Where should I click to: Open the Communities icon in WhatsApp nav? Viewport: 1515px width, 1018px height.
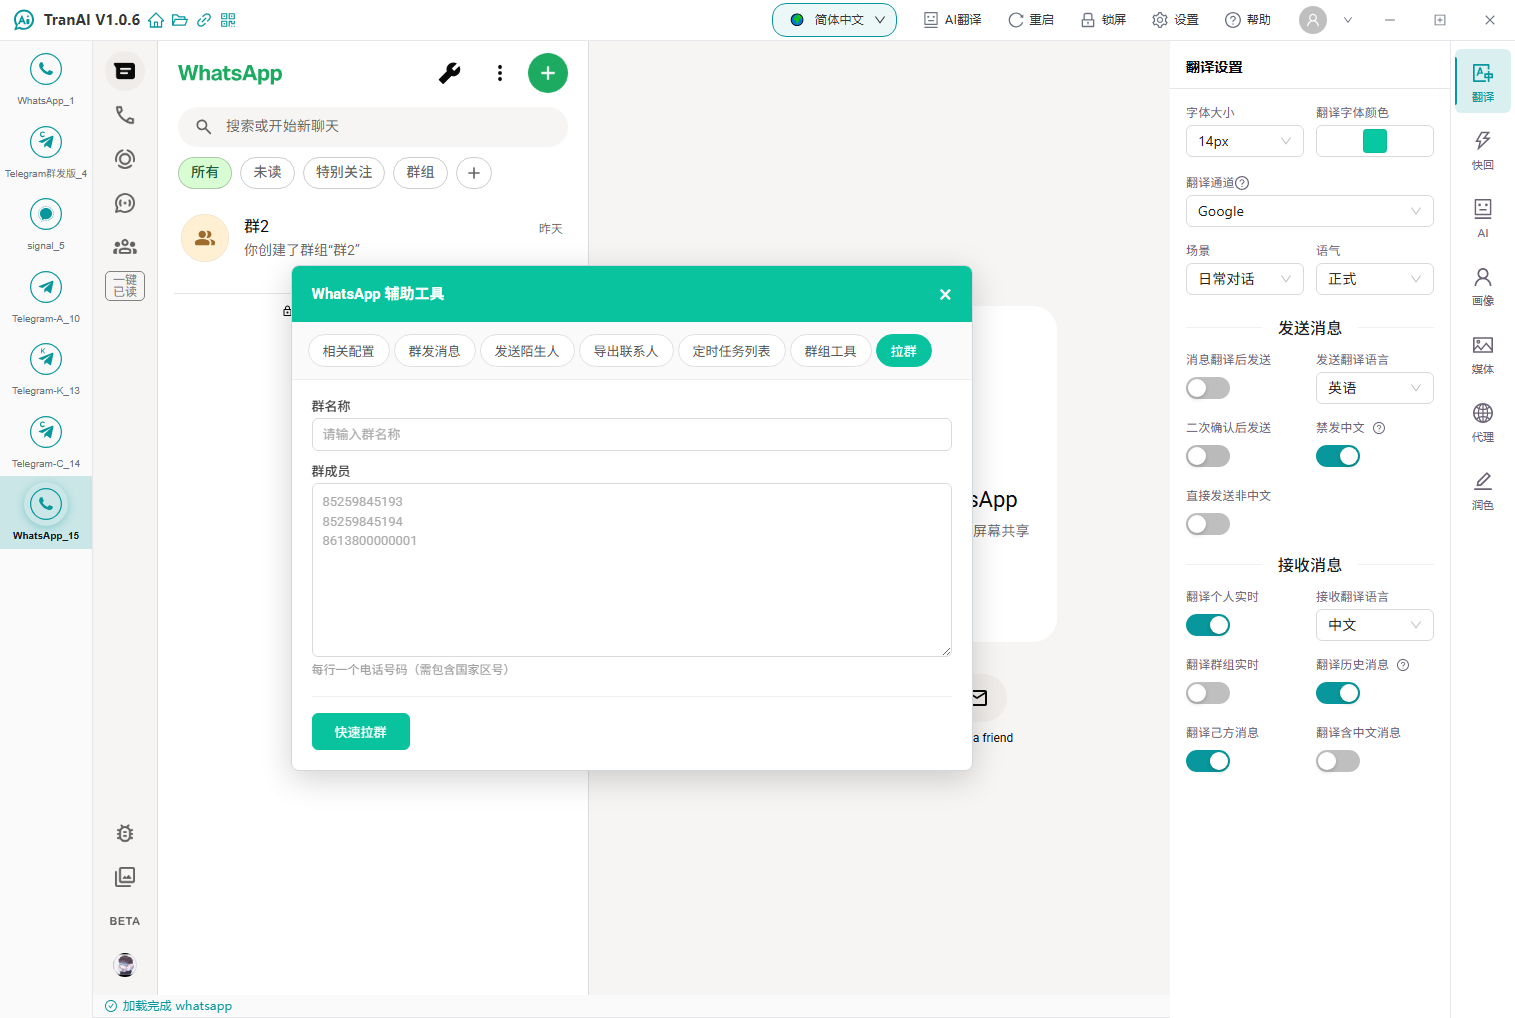pos(125,247)
